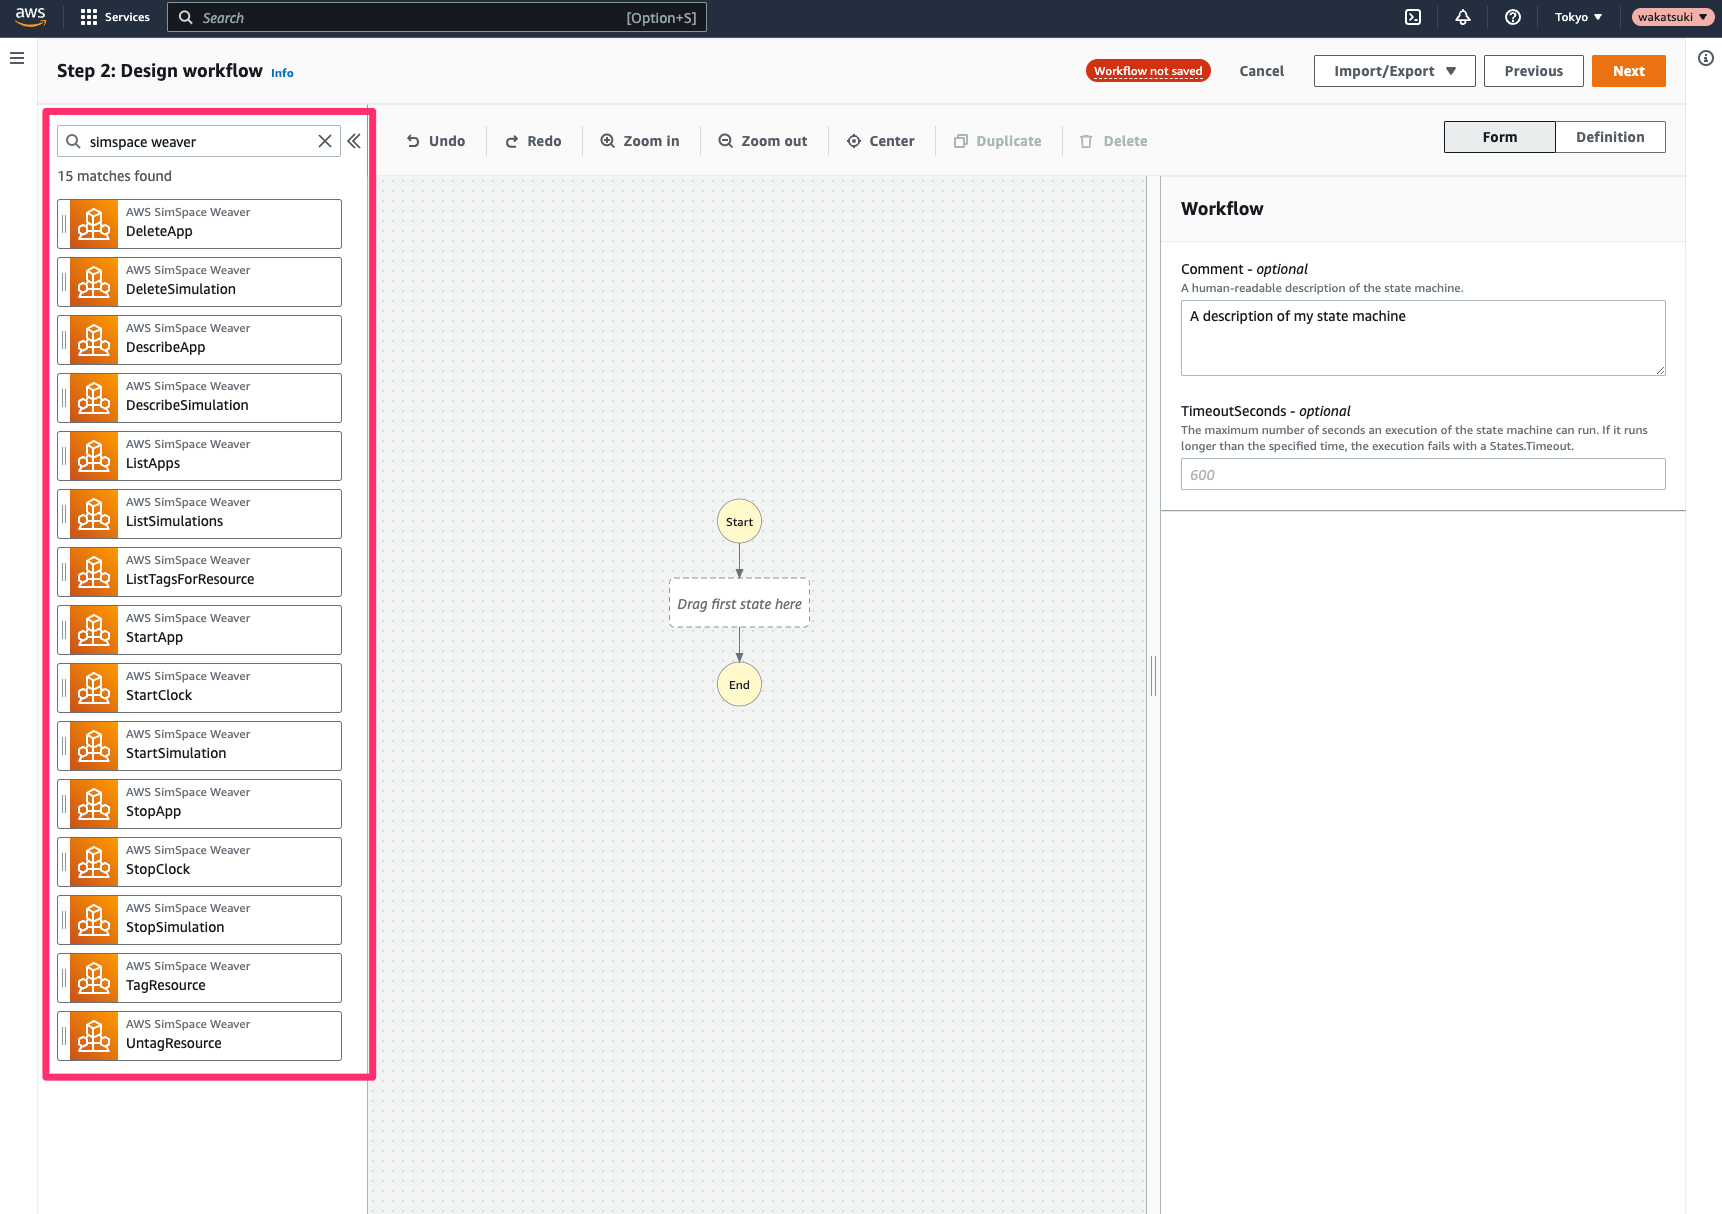Click the StartSimulation action label
This screenshot has width=1722, height=1214.
[176, 753]
